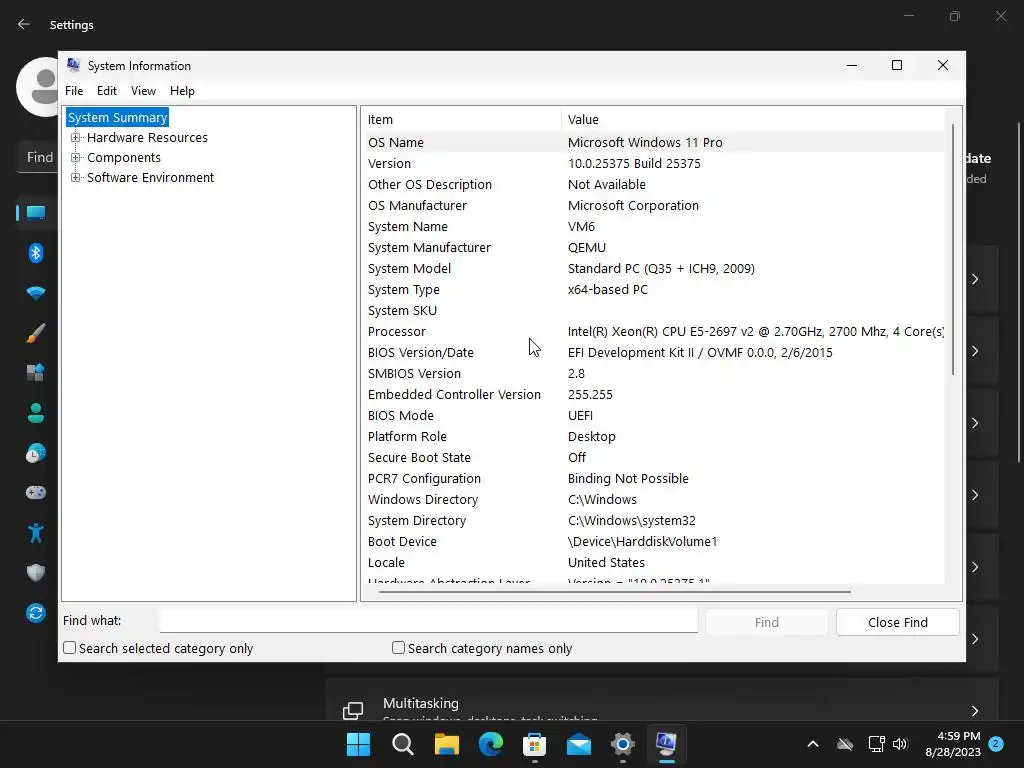1024x768 pixels.
Task: Open volume control in system tray
Action: [x=900, y=744]
